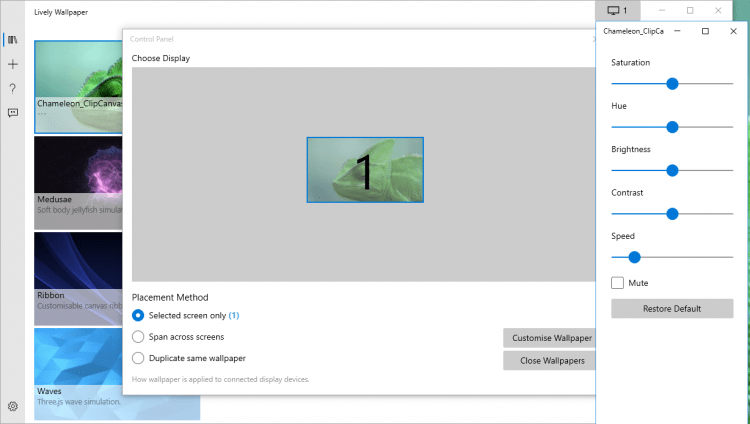
Task: Enable the Mute checkbox
Action: click(x=618, y=283)
